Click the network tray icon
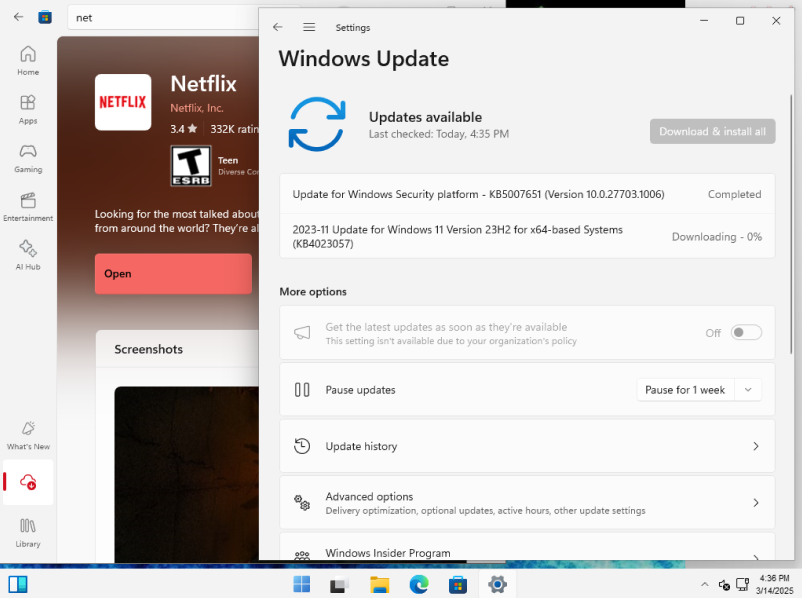 coord(742,584)
